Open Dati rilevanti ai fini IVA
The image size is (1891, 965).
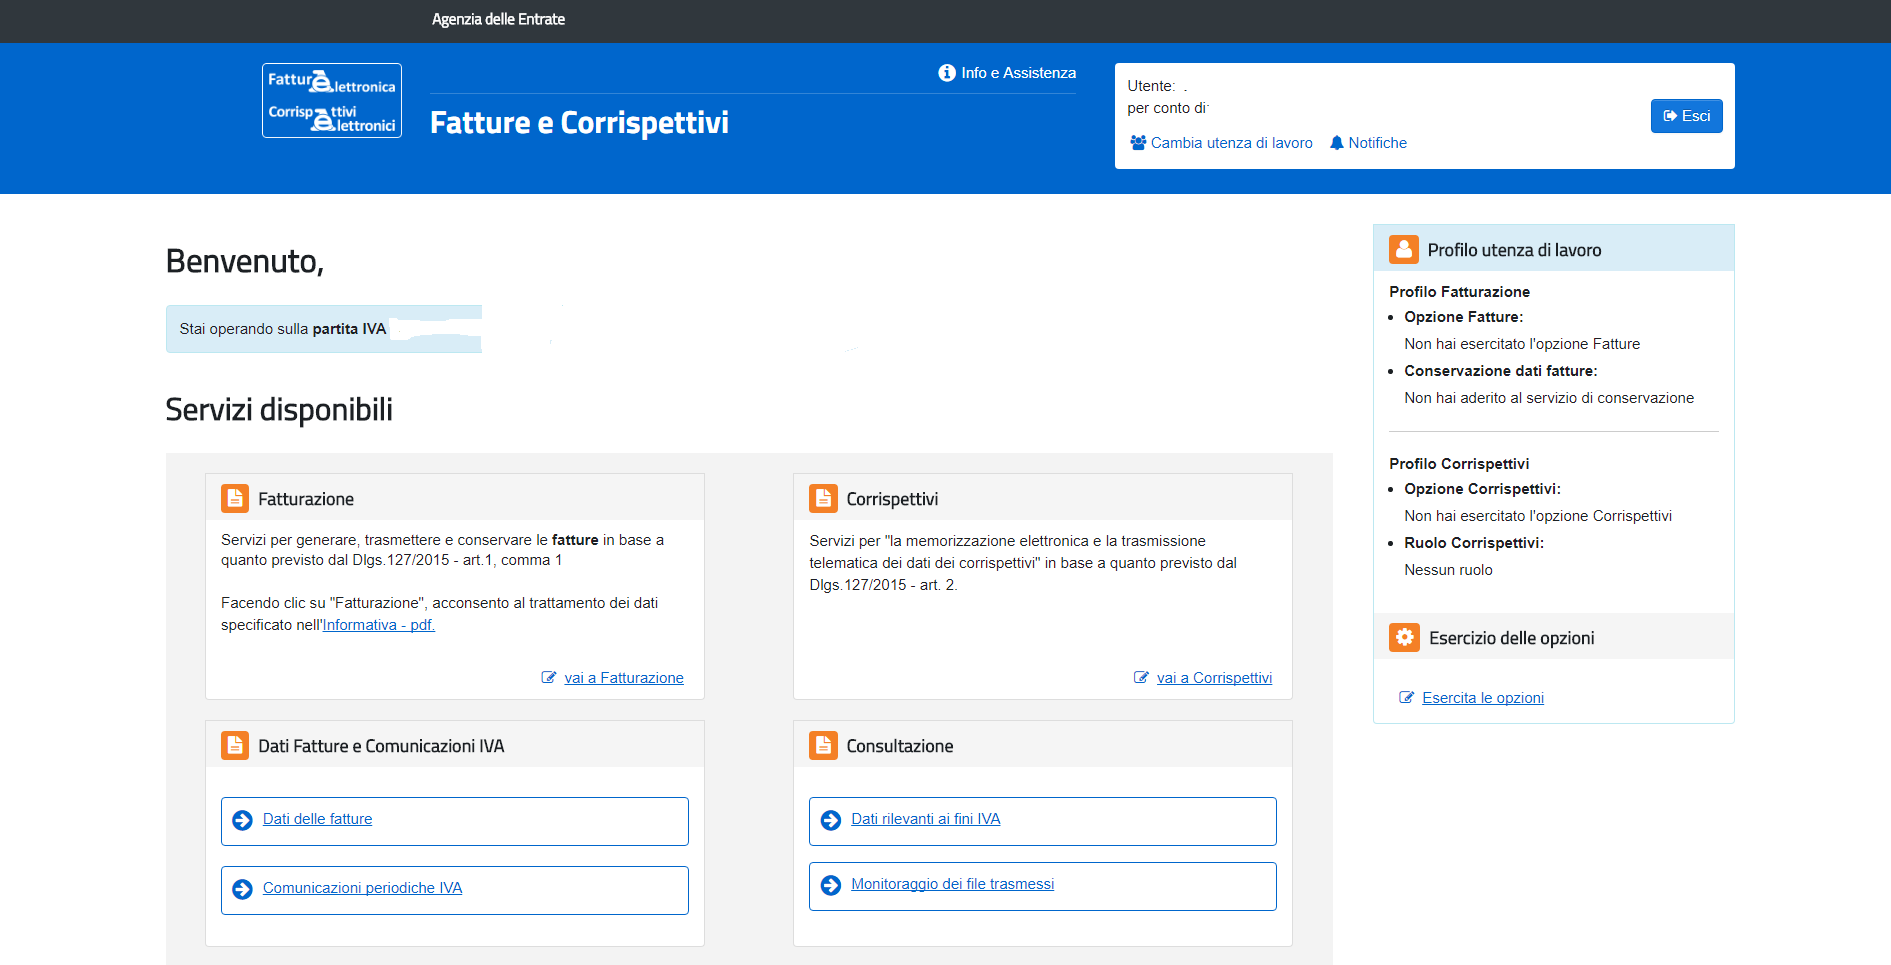click(925, 819)
